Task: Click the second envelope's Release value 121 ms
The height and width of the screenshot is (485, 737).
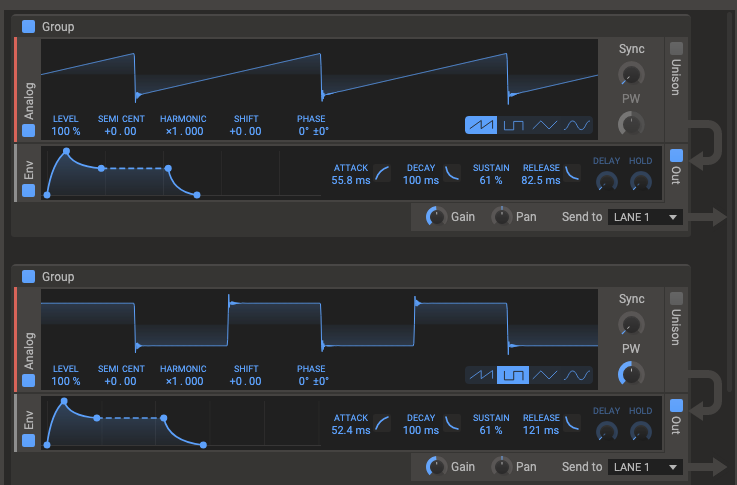Action: (541, 430)
